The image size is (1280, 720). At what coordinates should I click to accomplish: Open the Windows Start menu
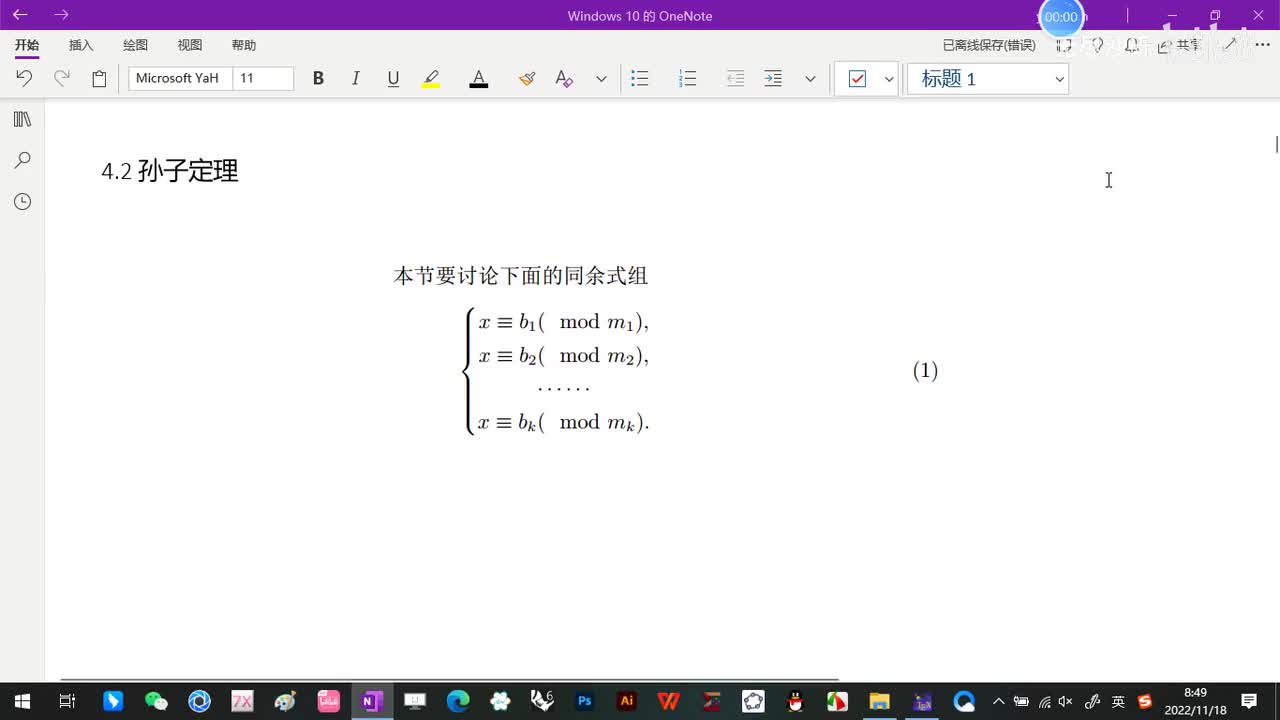[22, 701]
